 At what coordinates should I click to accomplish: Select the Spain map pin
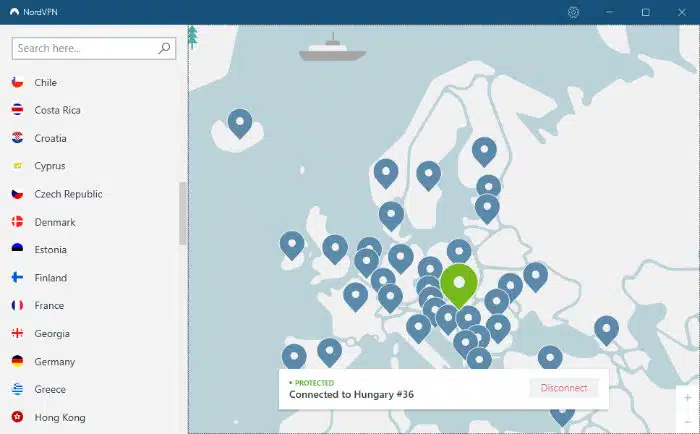tap(329, 352)
